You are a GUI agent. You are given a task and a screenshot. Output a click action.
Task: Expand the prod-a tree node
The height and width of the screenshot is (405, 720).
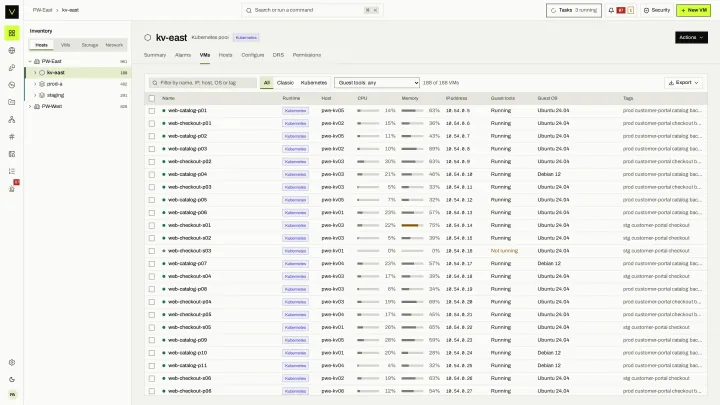click(35, 84)
